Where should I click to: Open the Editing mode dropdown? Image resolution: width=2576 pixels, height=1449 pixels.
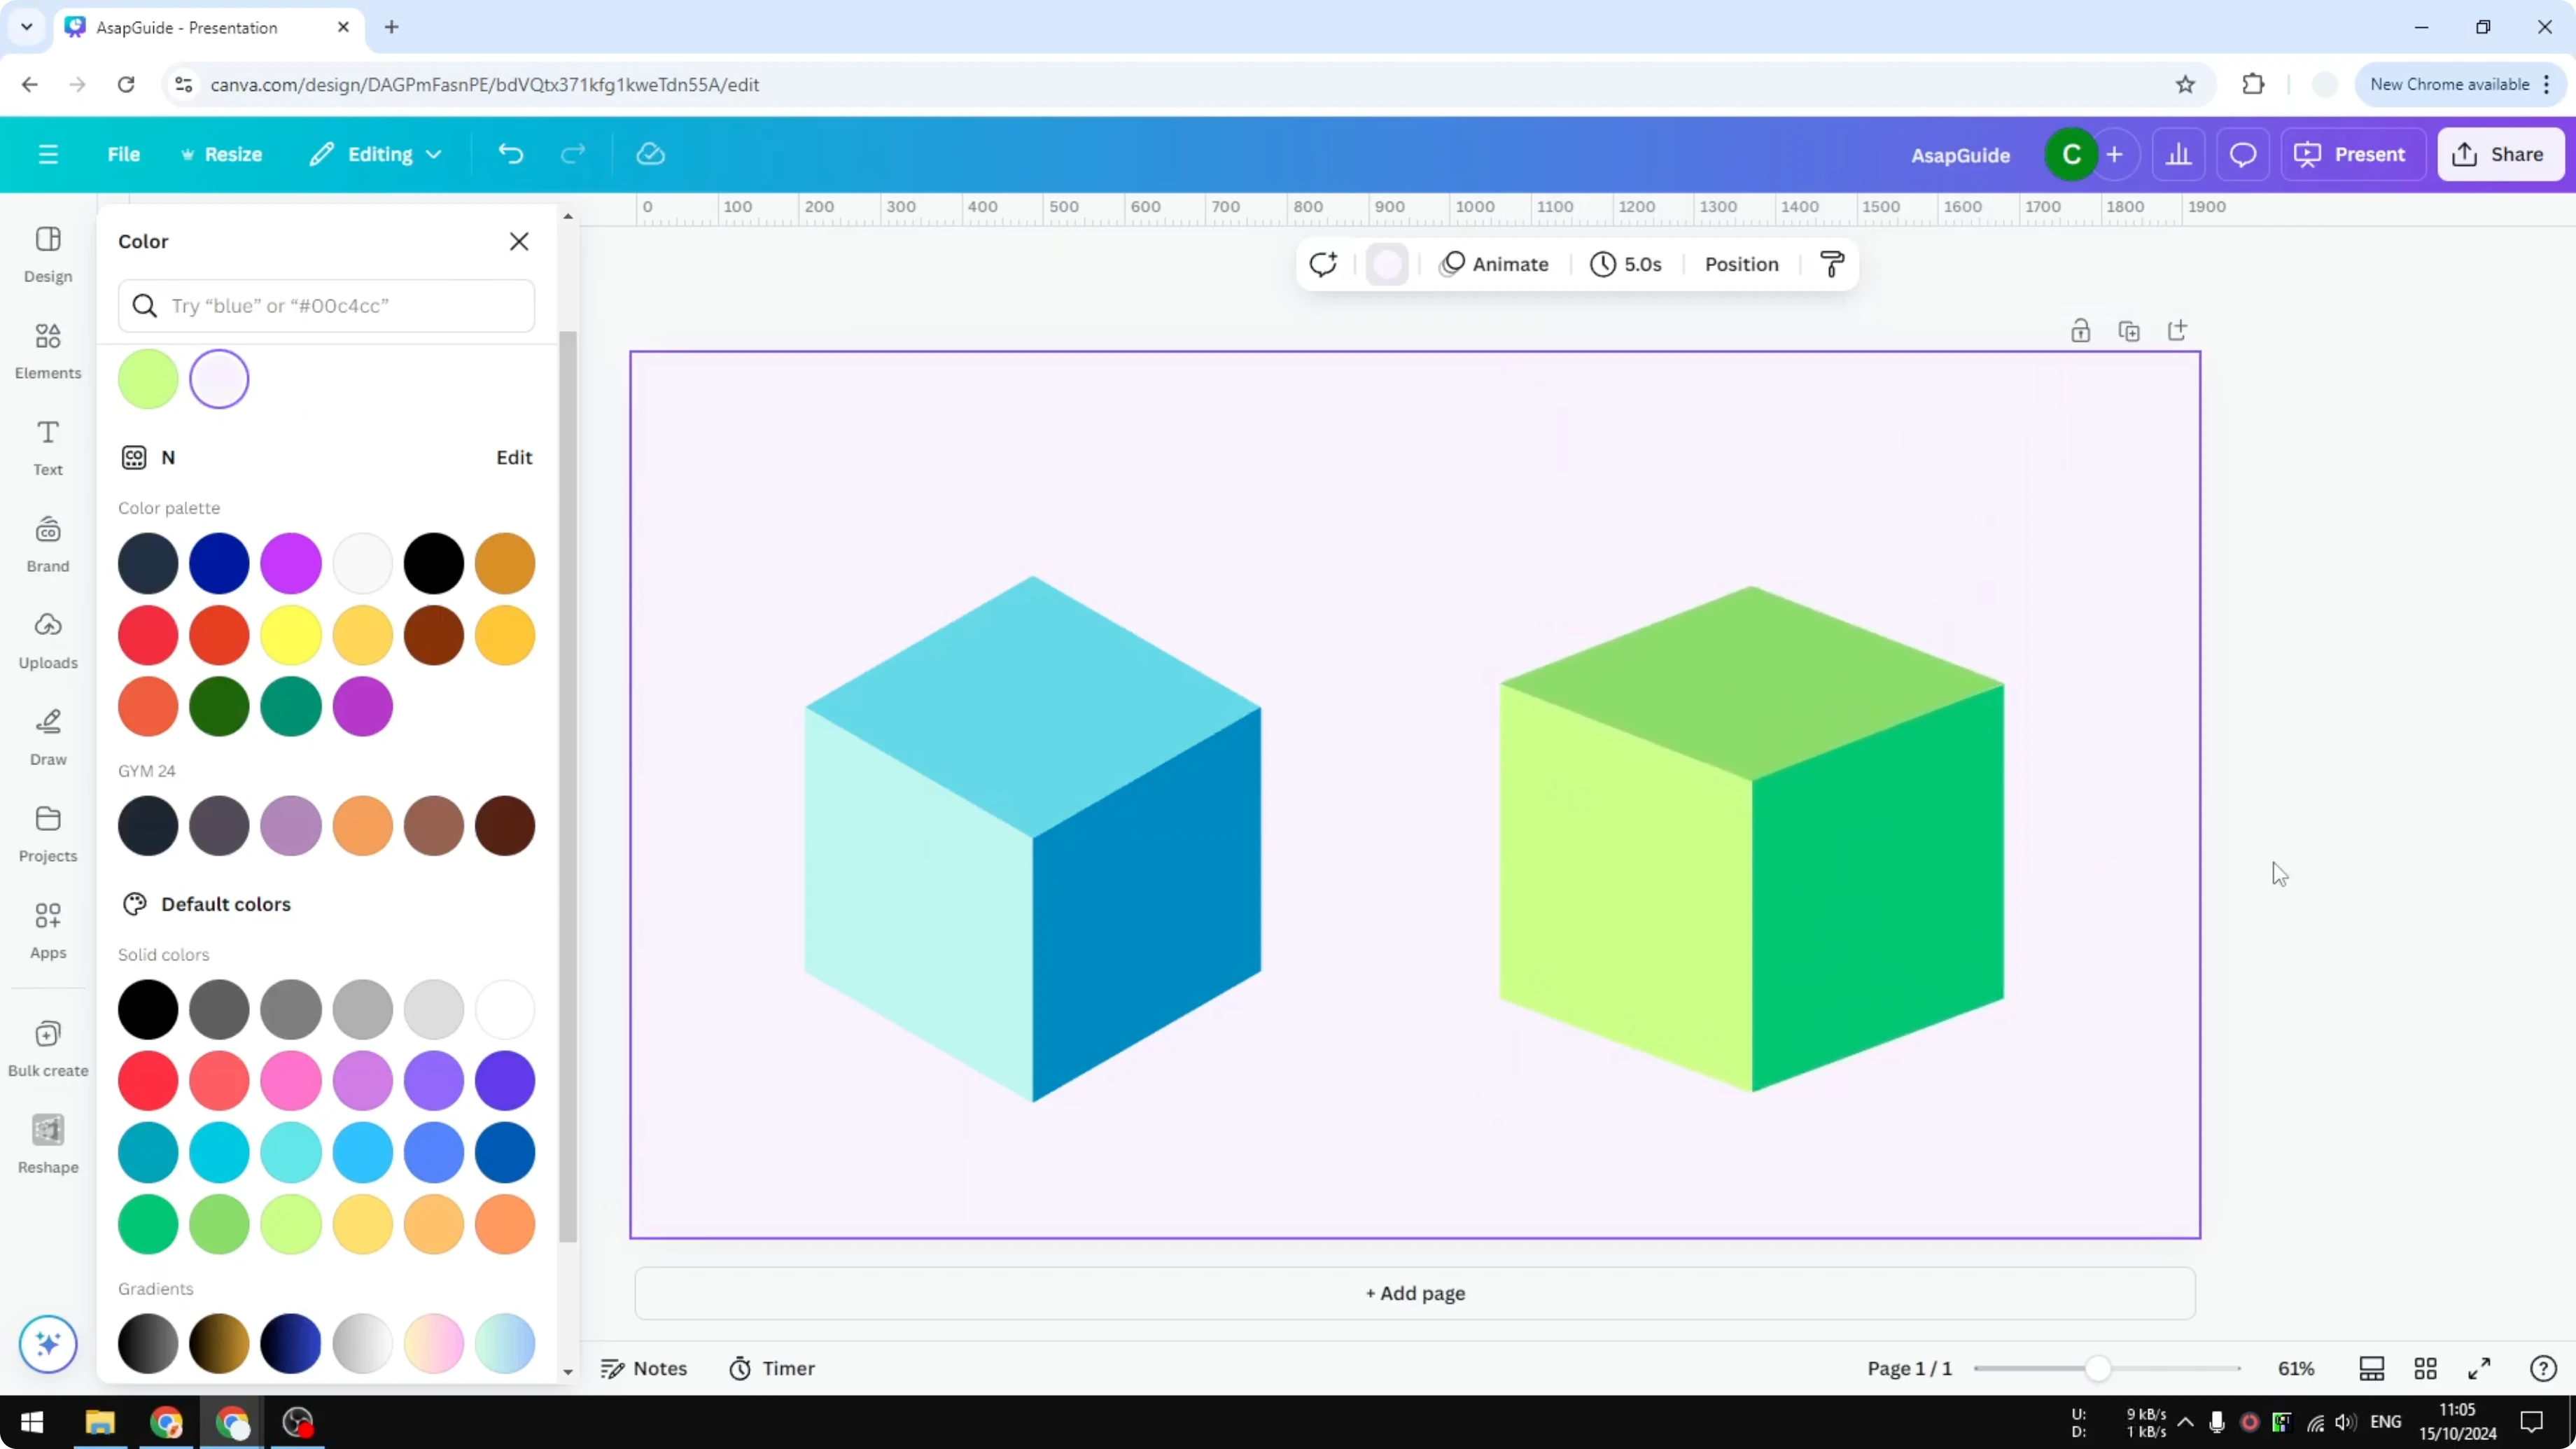[376, 154]
